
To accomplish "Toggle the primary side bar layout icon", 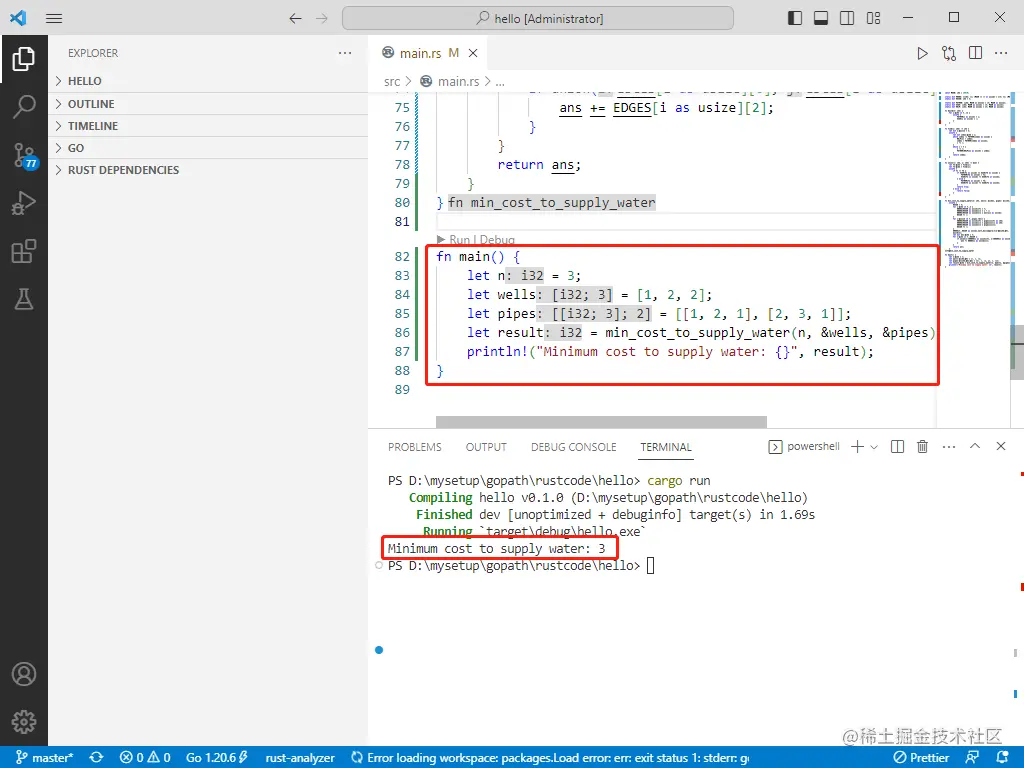I will 795,18.
